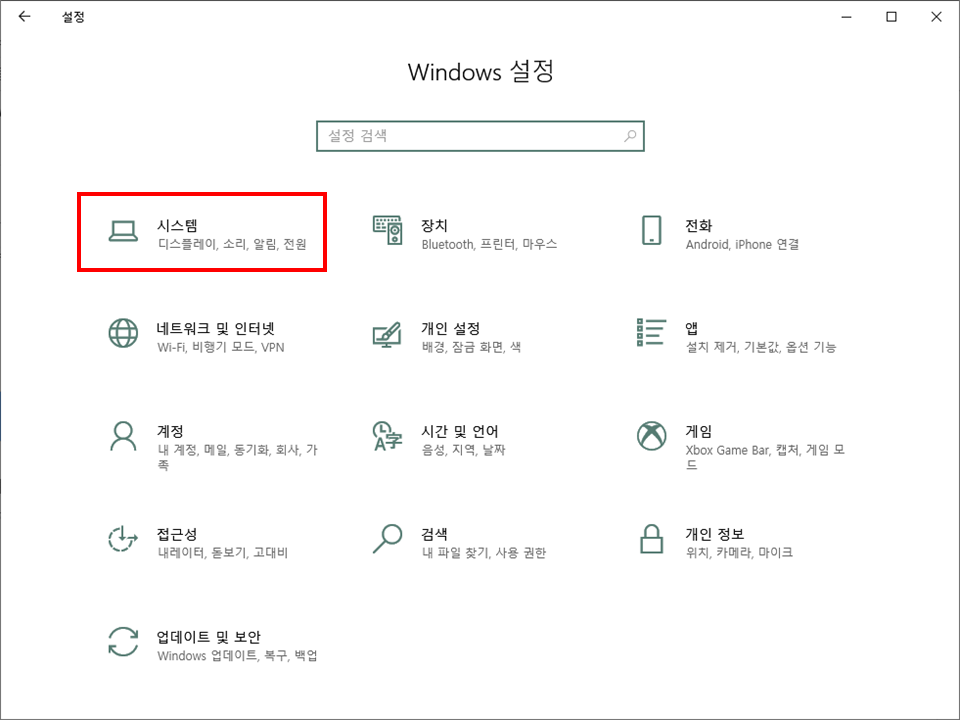Screen dimensions: 960x720
Task: Select the 장치 title text
Action: [434, 225]
